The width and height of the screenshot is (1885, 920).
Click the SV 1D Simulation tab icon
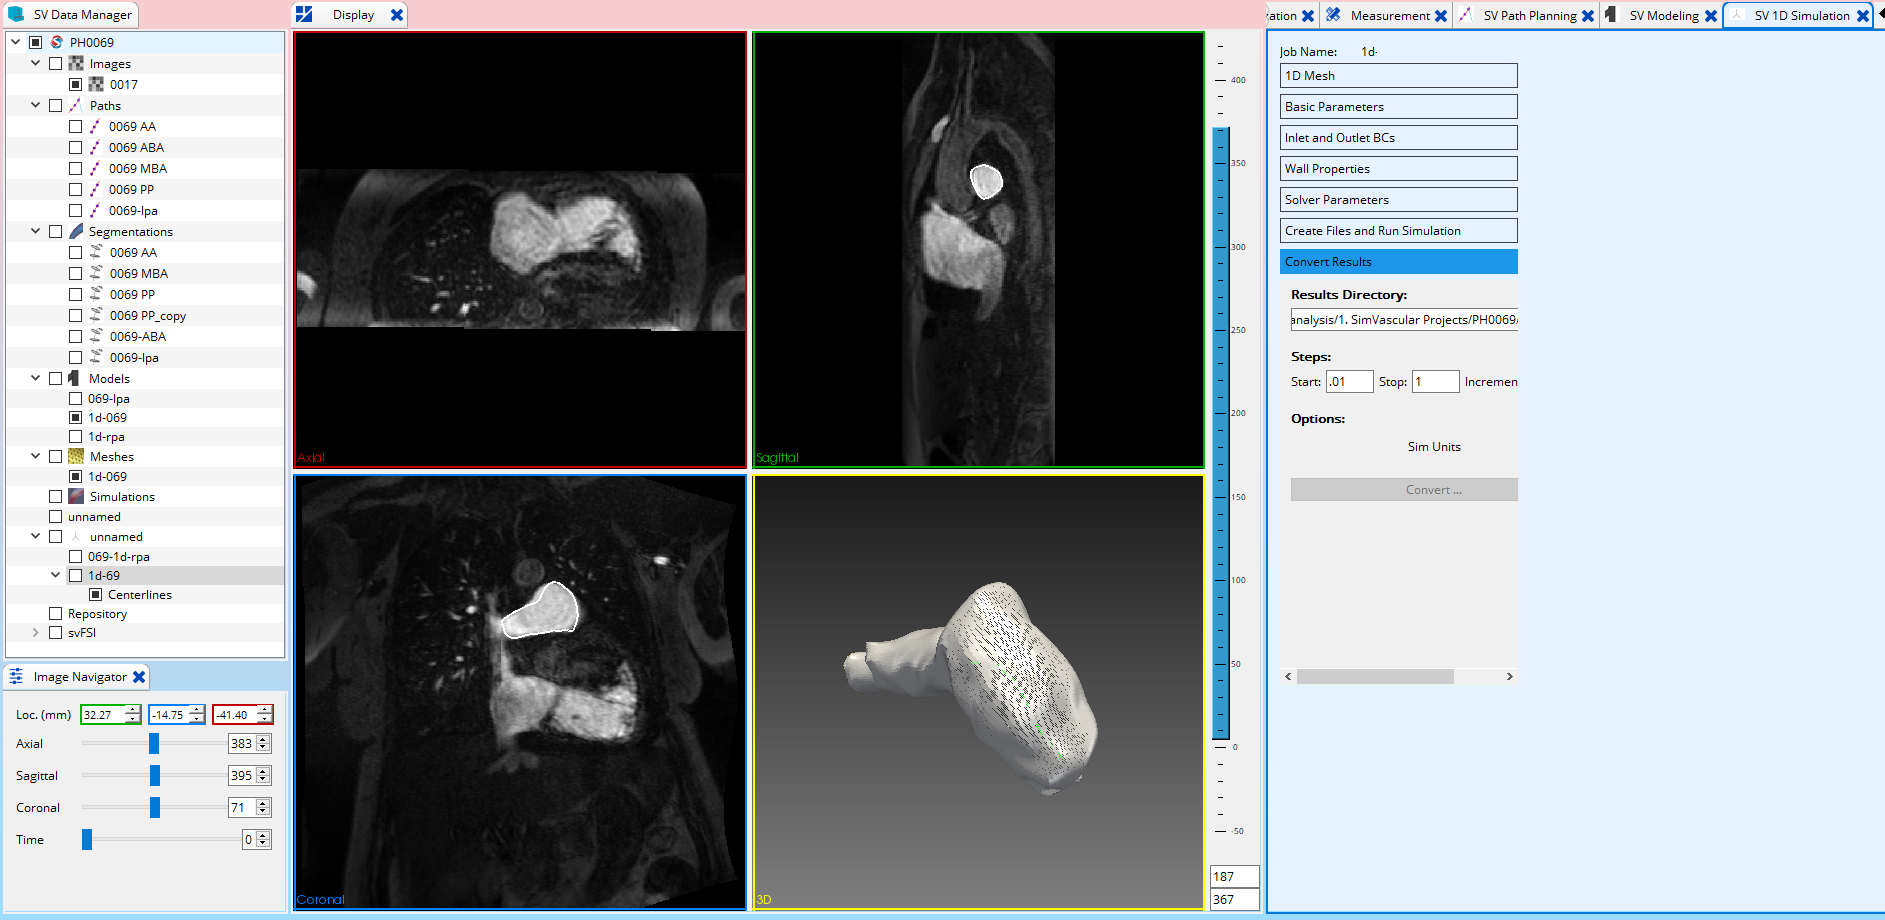point(1737,15)
